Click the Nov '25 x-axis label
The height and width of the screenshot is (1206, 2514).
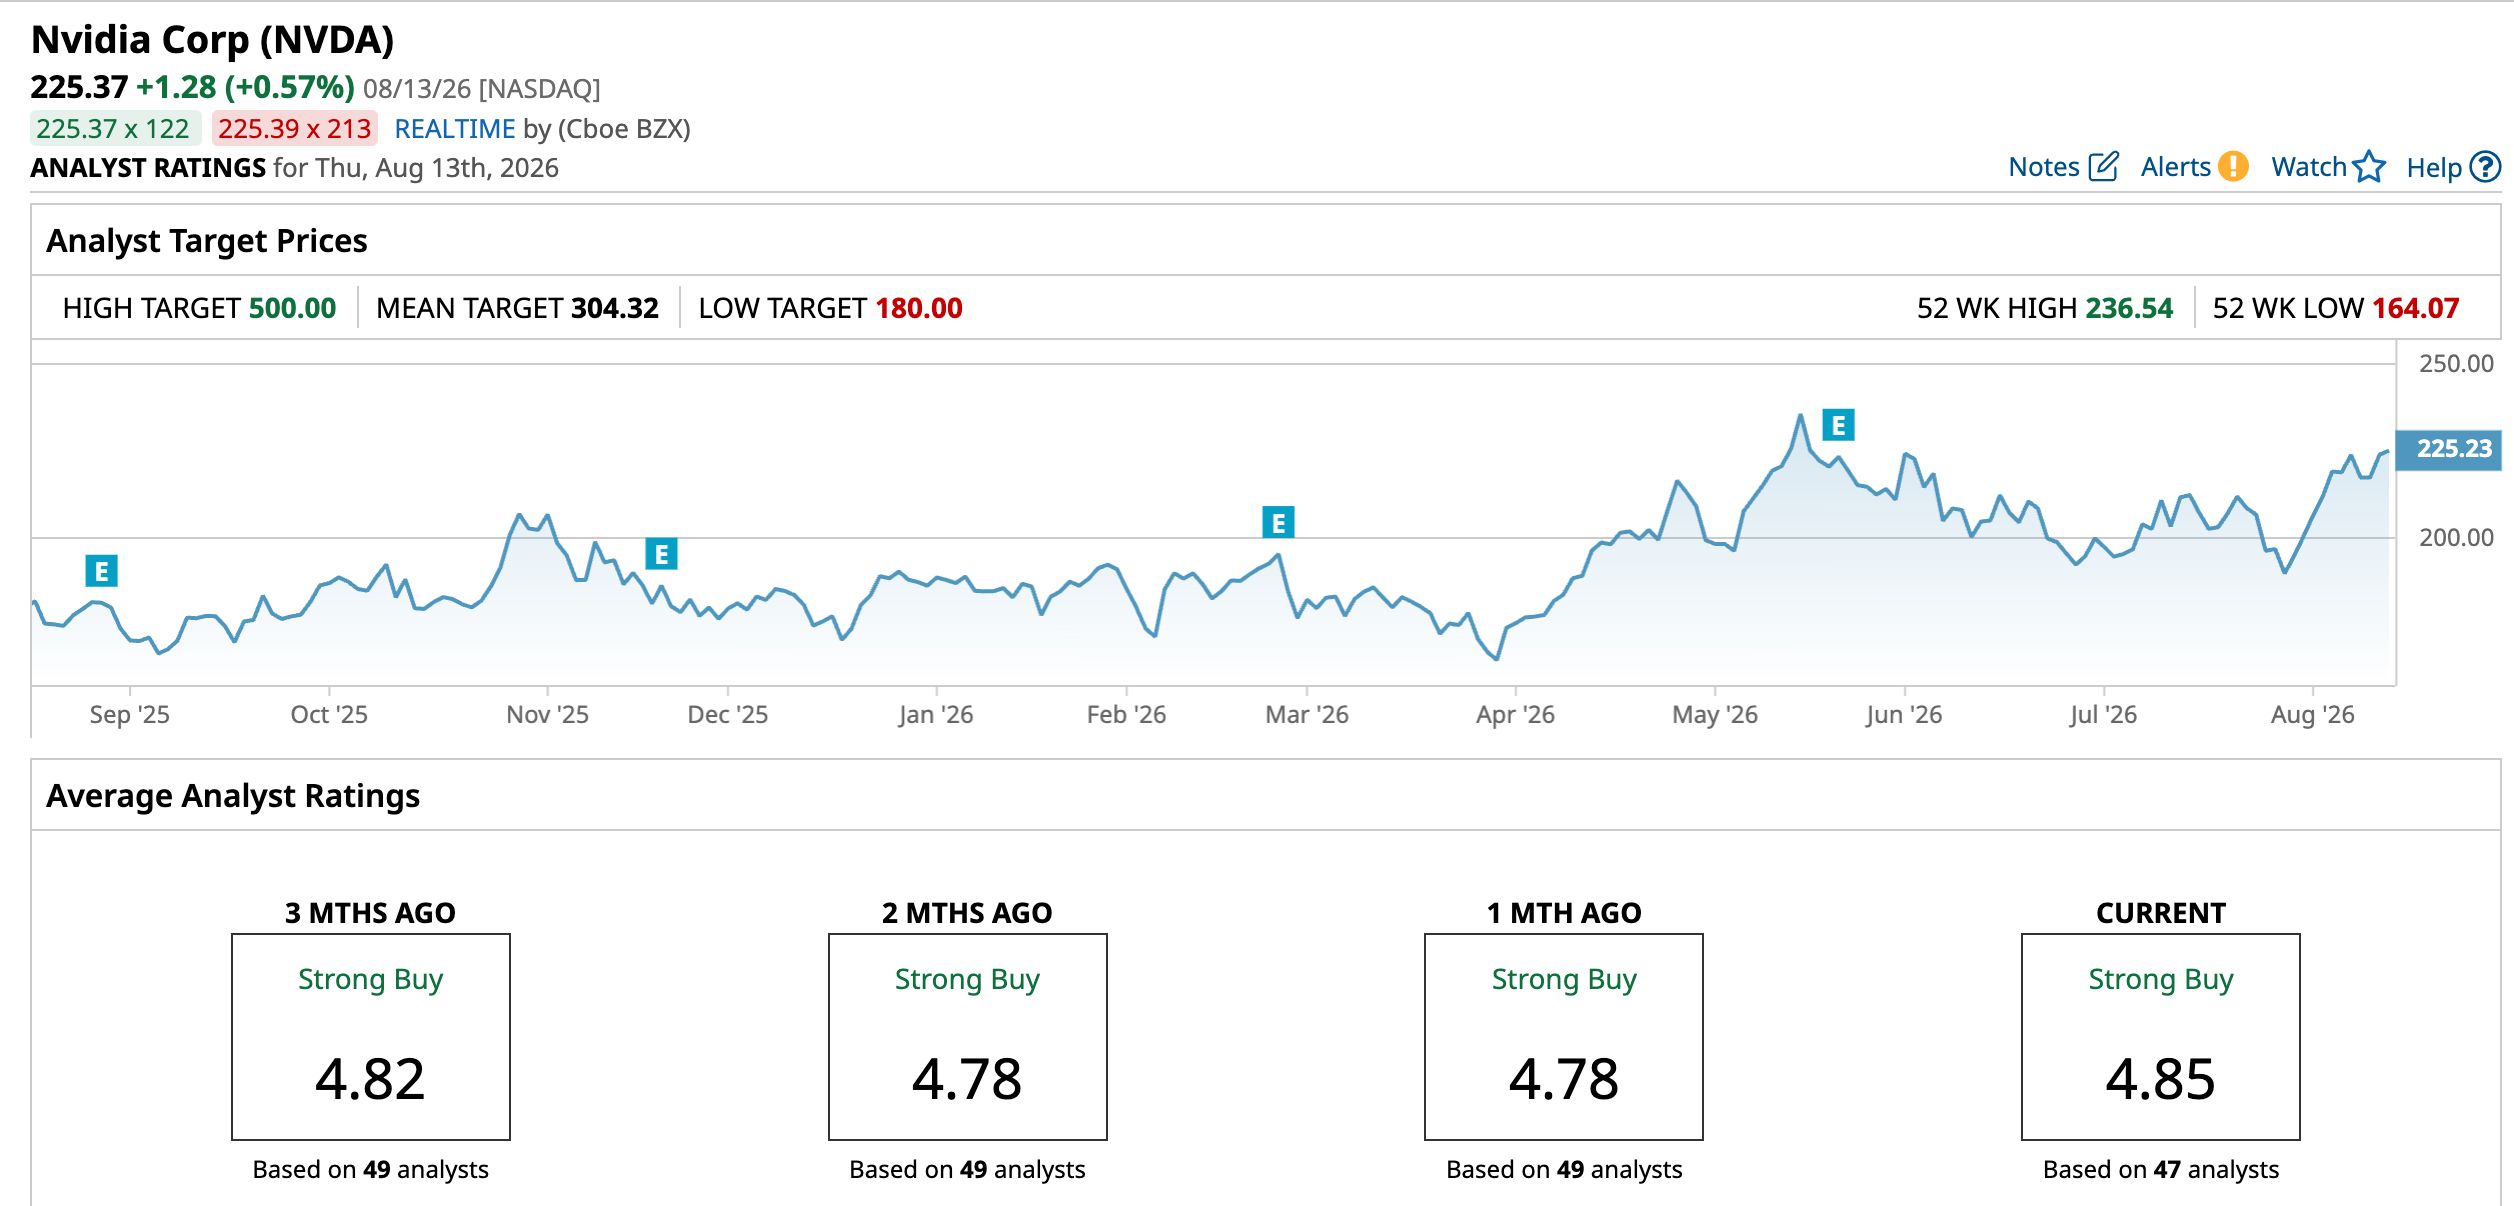[547, 715]
